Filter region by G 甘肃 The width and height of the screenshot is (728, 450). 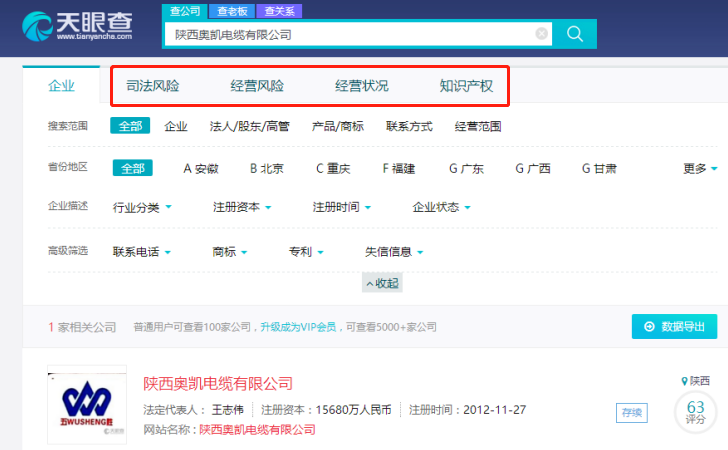(x=599, y=169)
